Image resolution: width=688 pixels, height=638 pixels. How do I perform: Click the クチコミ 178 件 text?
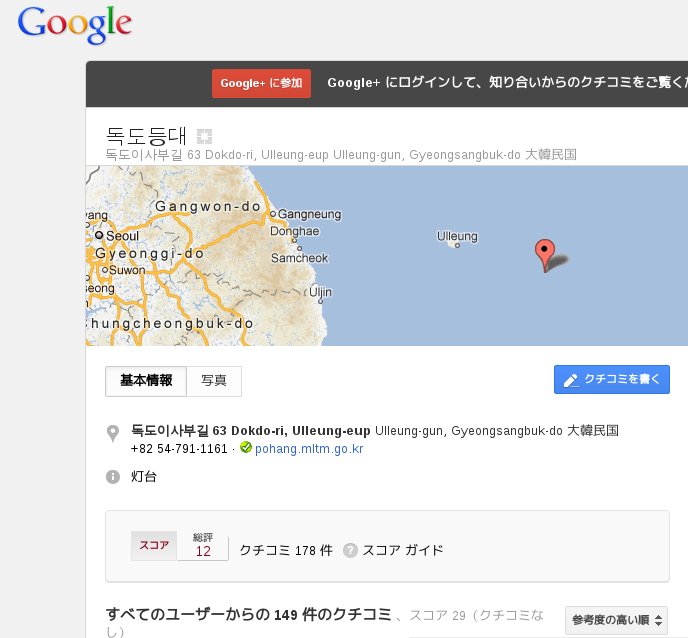(x=286, y=550)
